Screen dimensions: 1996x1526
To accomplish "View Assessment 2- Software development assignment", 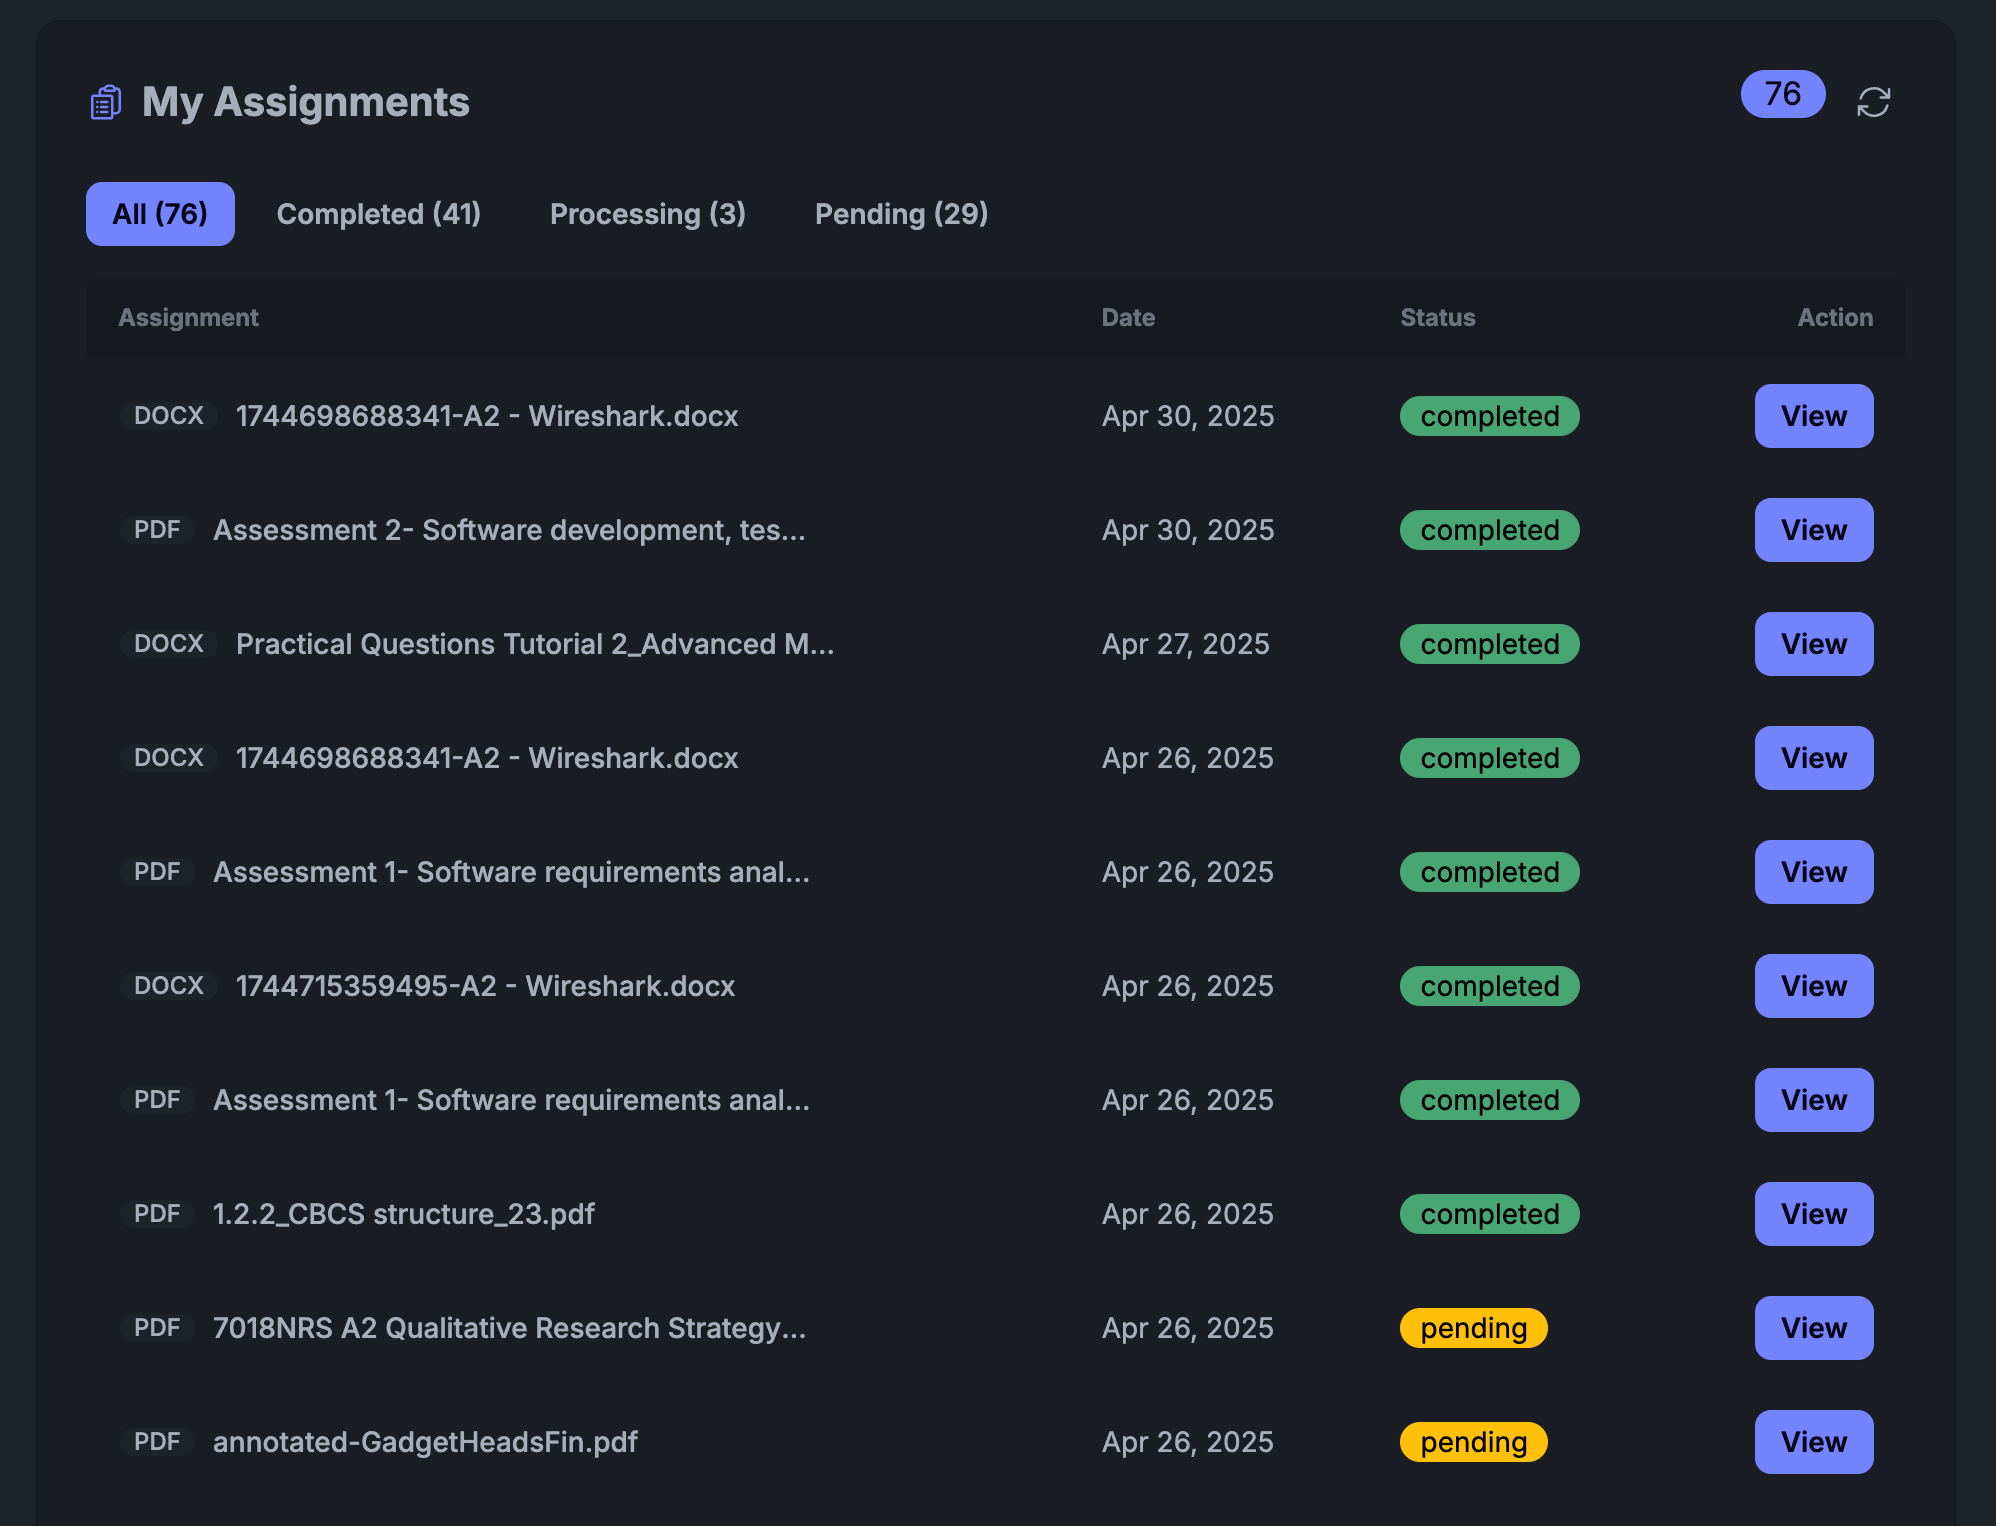I will click(x=1813, y=530).
